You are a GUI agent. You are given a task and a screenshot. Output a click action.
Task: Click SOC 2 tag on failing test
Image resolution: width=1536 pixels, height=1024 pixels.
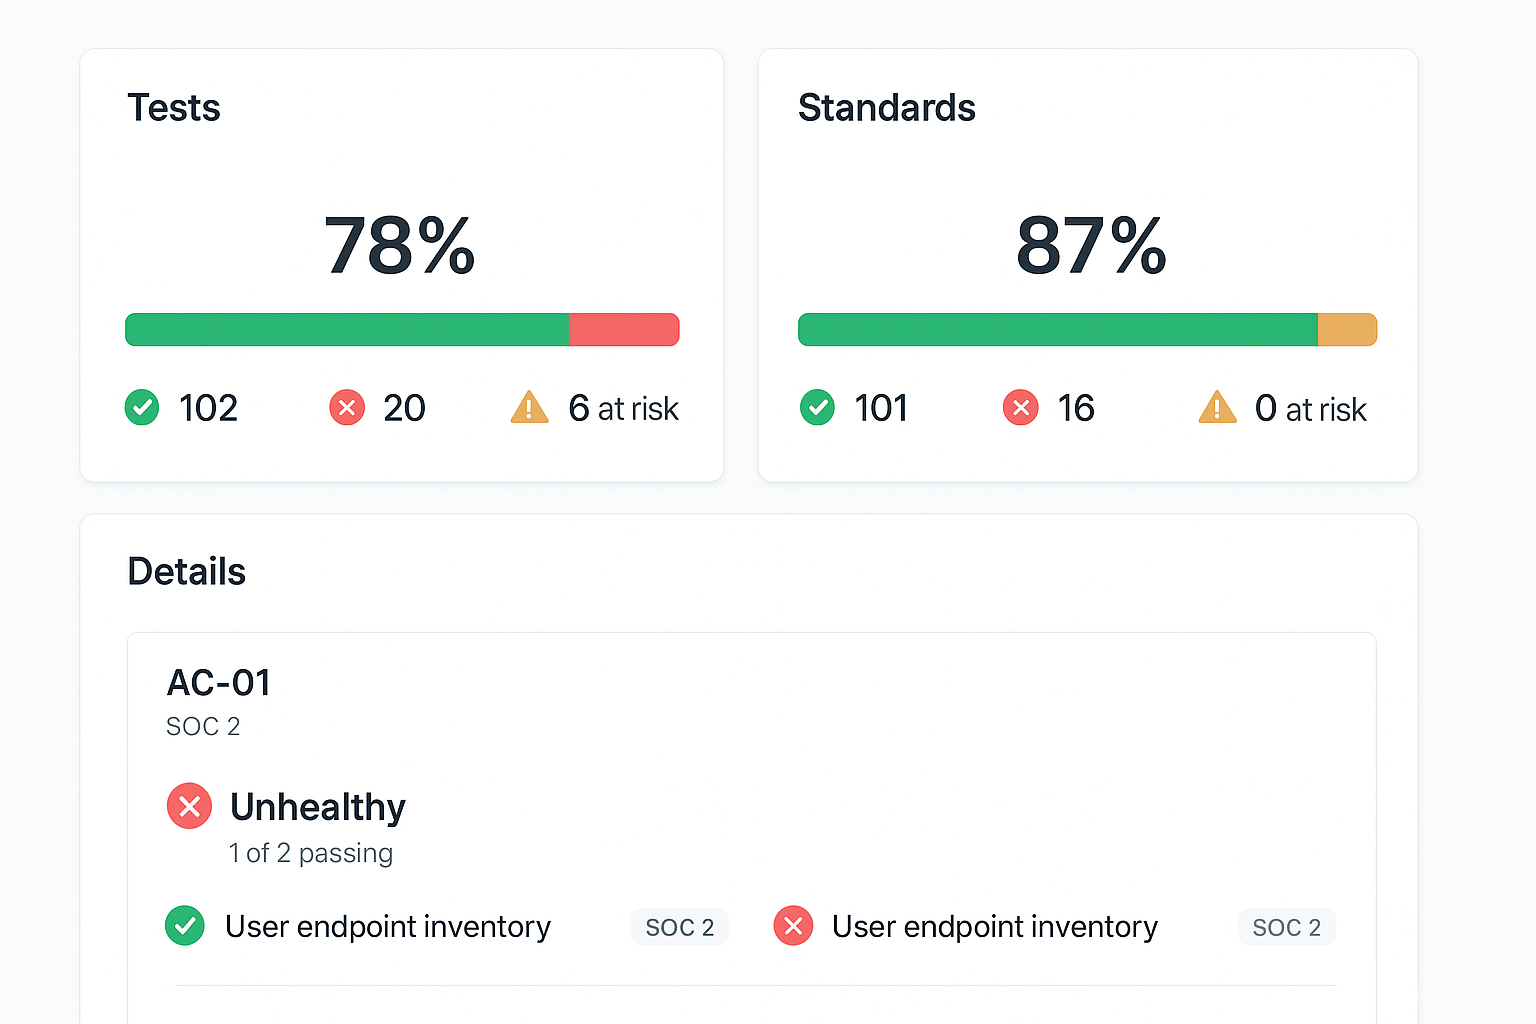tap(1287, 927)
